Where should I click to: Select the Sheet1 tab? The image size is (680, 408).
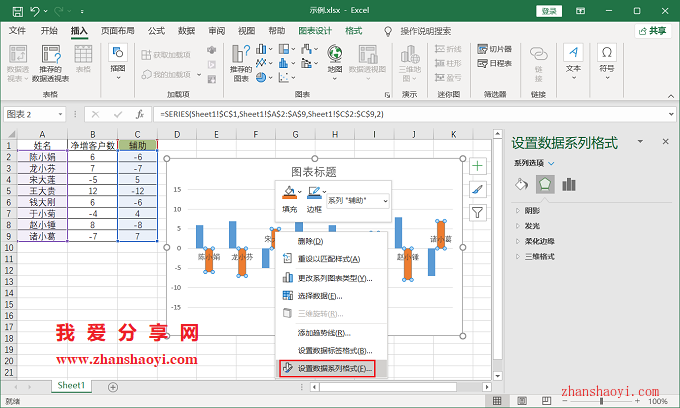pos(71,385)
